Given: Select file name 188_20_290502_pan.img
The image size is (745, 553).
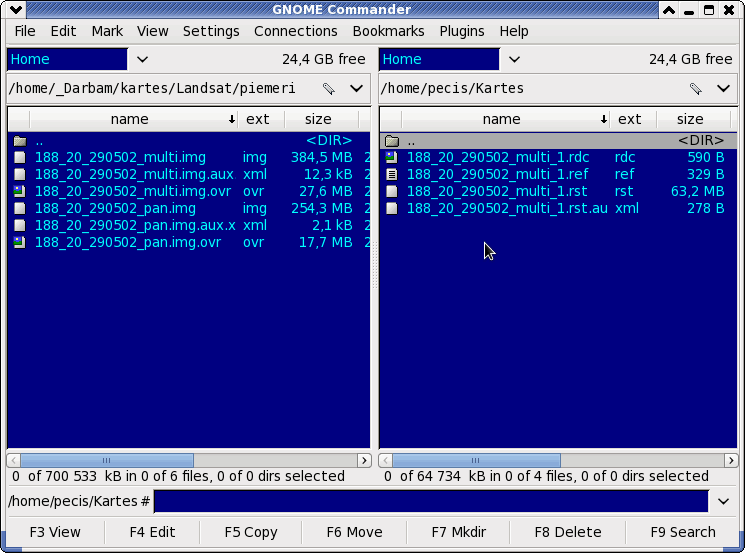Looking at the screenshot, I should click(115, 209).
